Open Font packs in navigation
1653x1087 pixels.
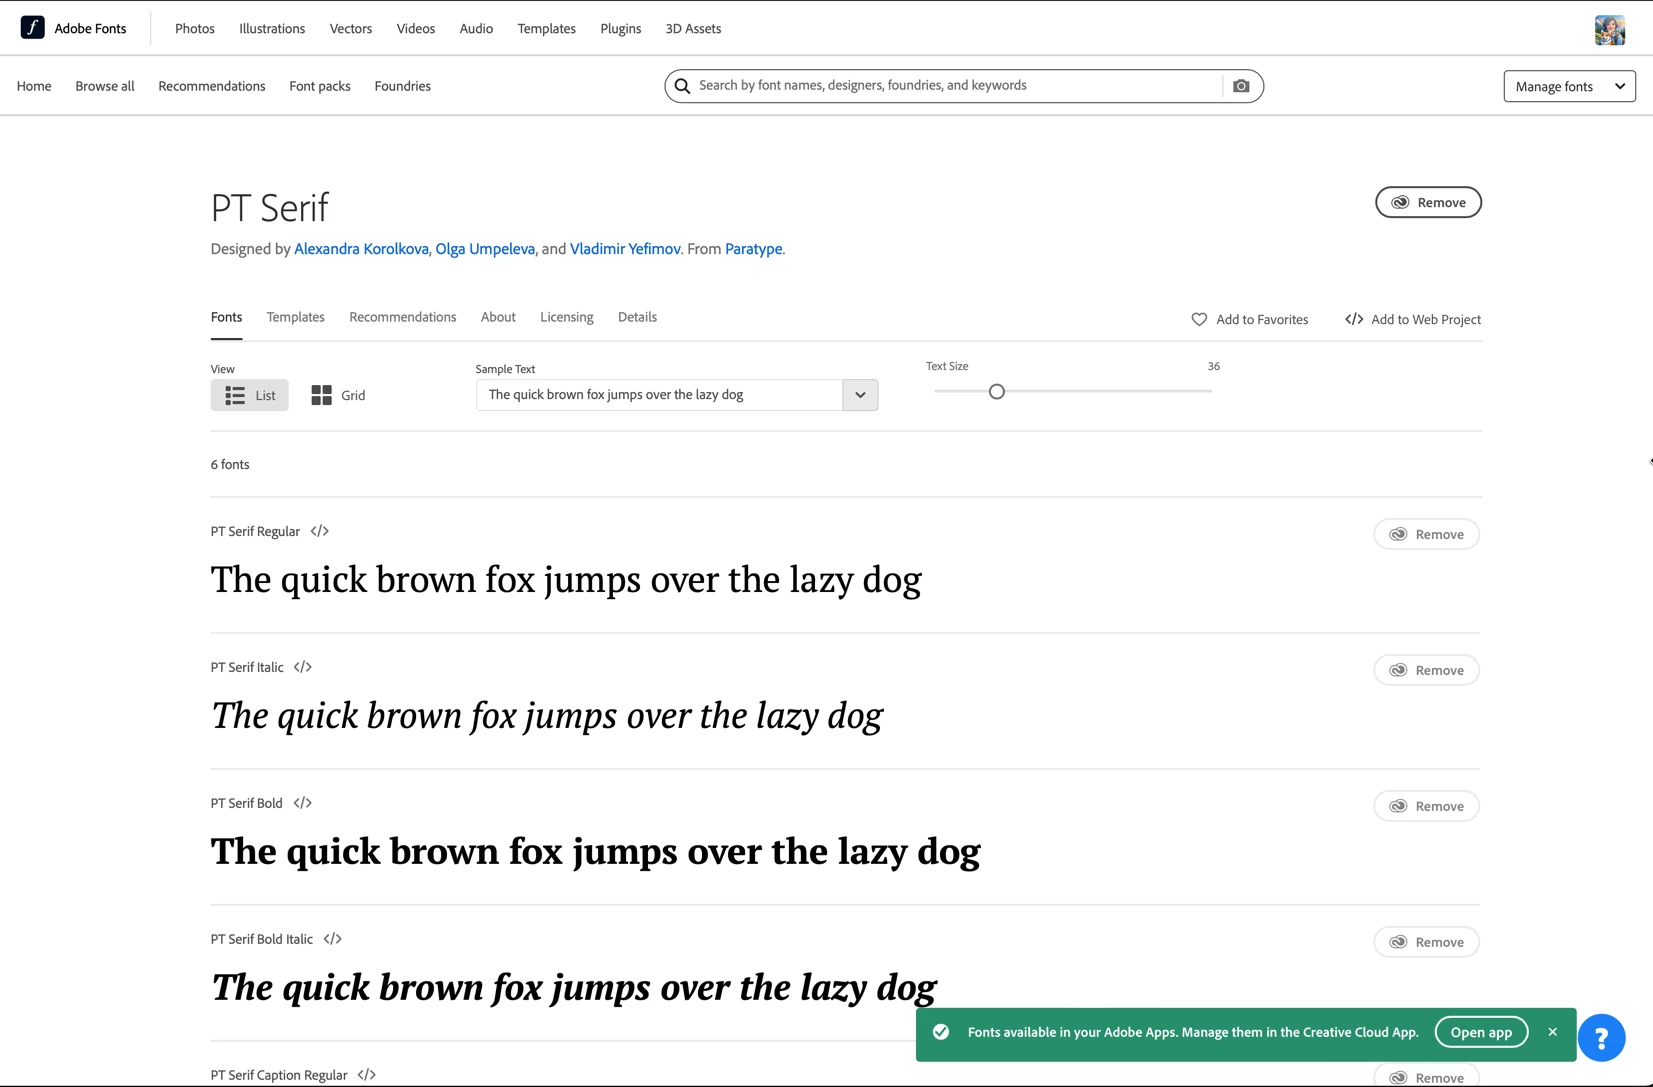pyautogui.click(x=319, y=86)
